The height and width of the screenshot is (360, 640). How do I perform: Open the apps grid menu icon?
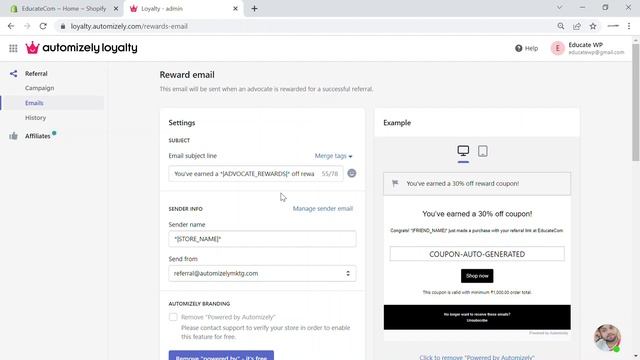(13, 48)
